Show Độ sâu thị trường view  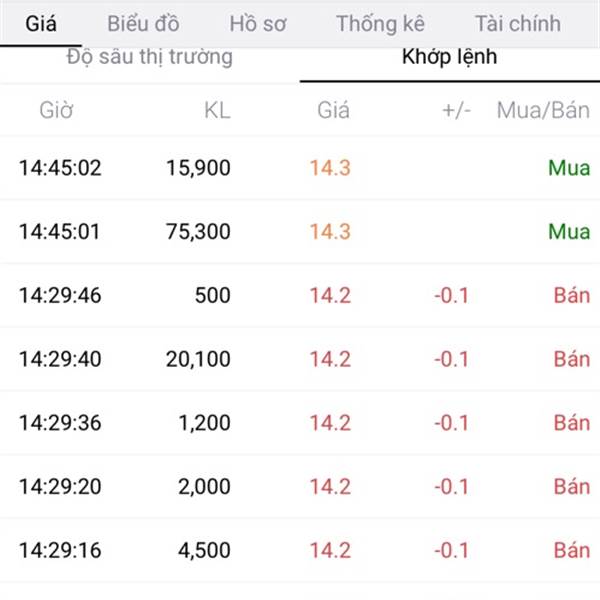pyautogui.click(x=150, y=57)
